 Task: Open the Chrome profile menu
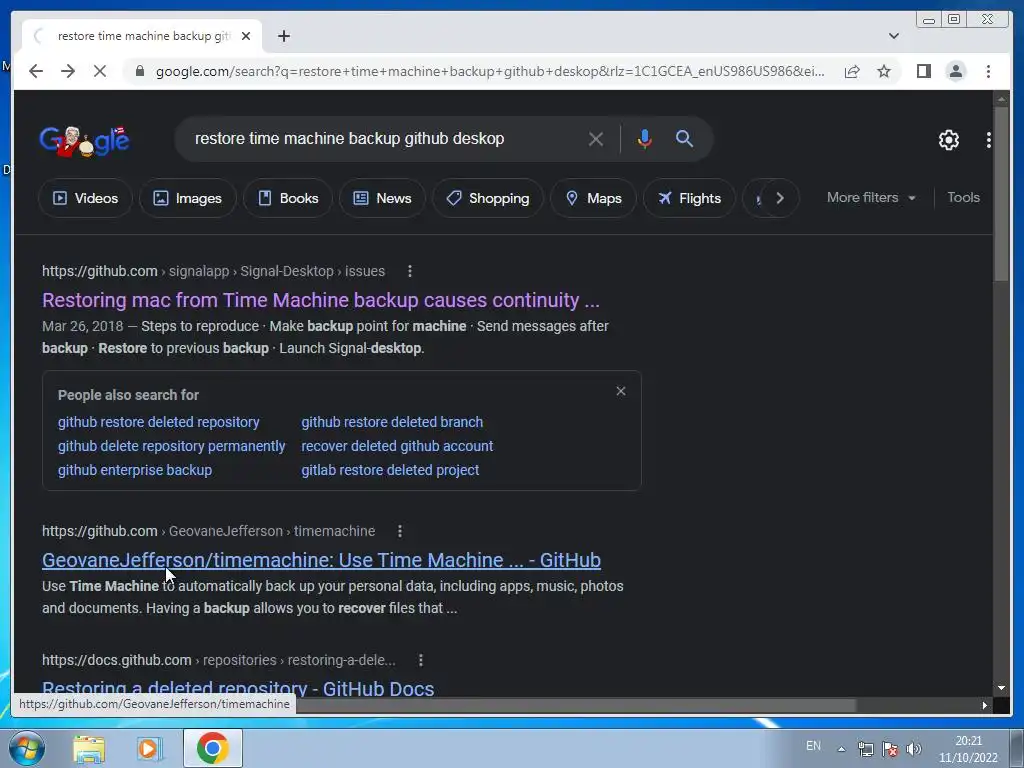pos(955,71)
